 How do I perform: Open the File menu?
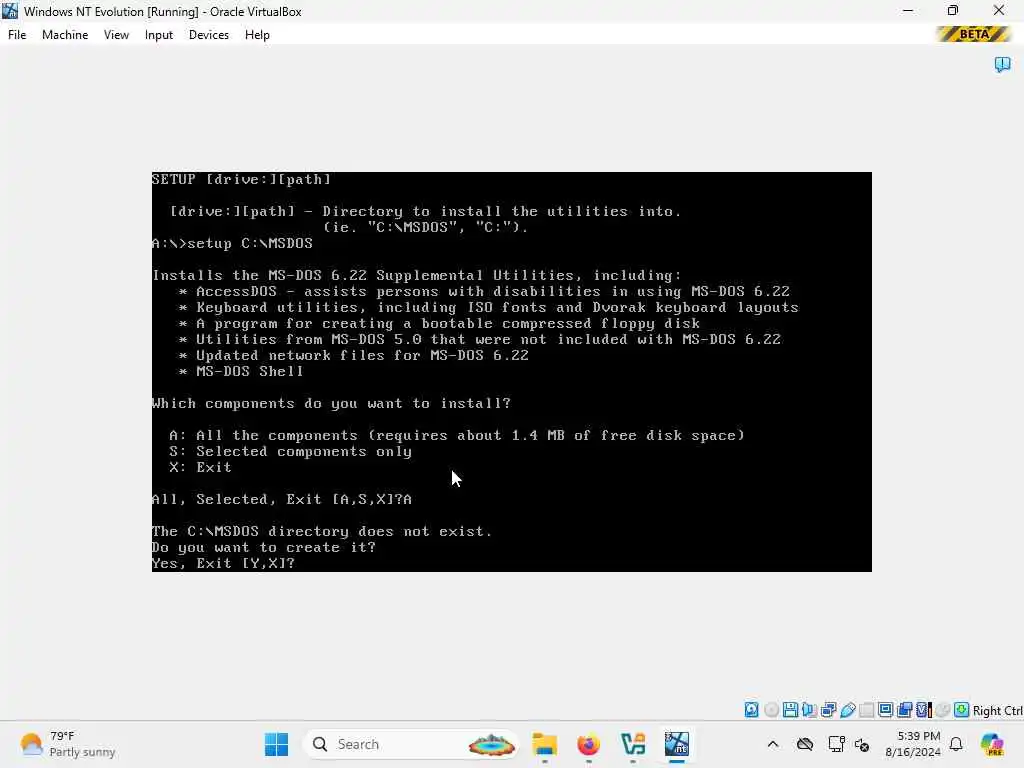coord(17,35)
